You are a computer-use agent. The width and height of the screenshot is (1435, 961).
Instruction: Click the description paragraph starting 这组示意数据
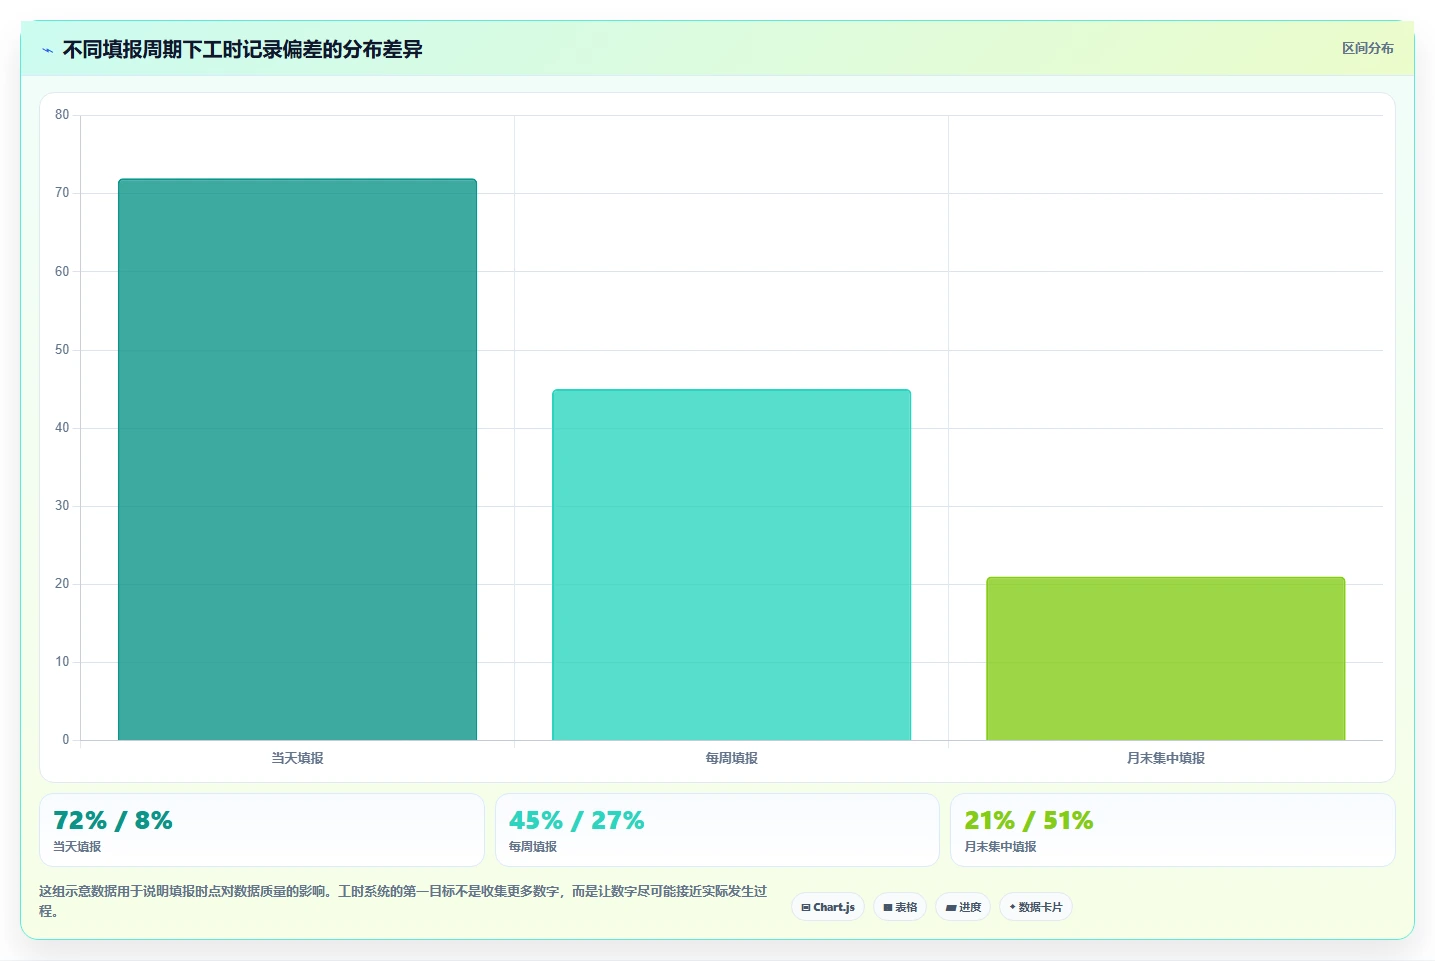(x=403, y=901)
